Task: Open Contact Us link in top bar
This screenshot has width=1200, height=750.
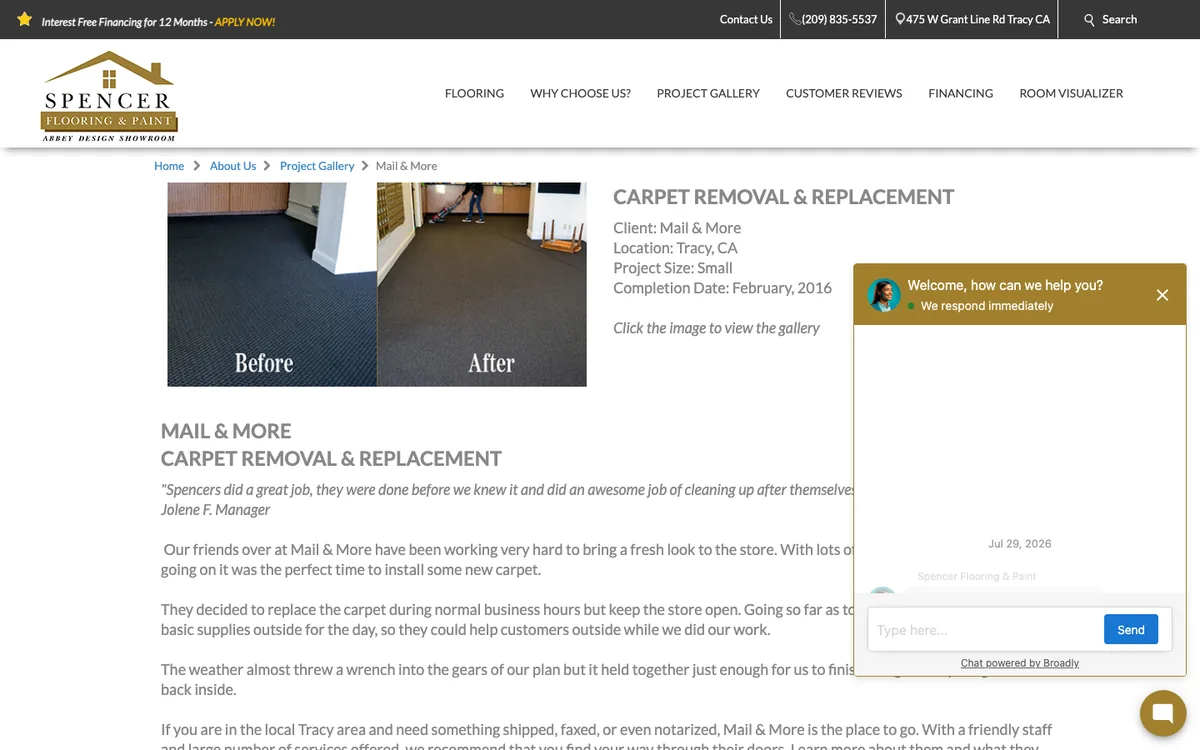Action: 746,19
